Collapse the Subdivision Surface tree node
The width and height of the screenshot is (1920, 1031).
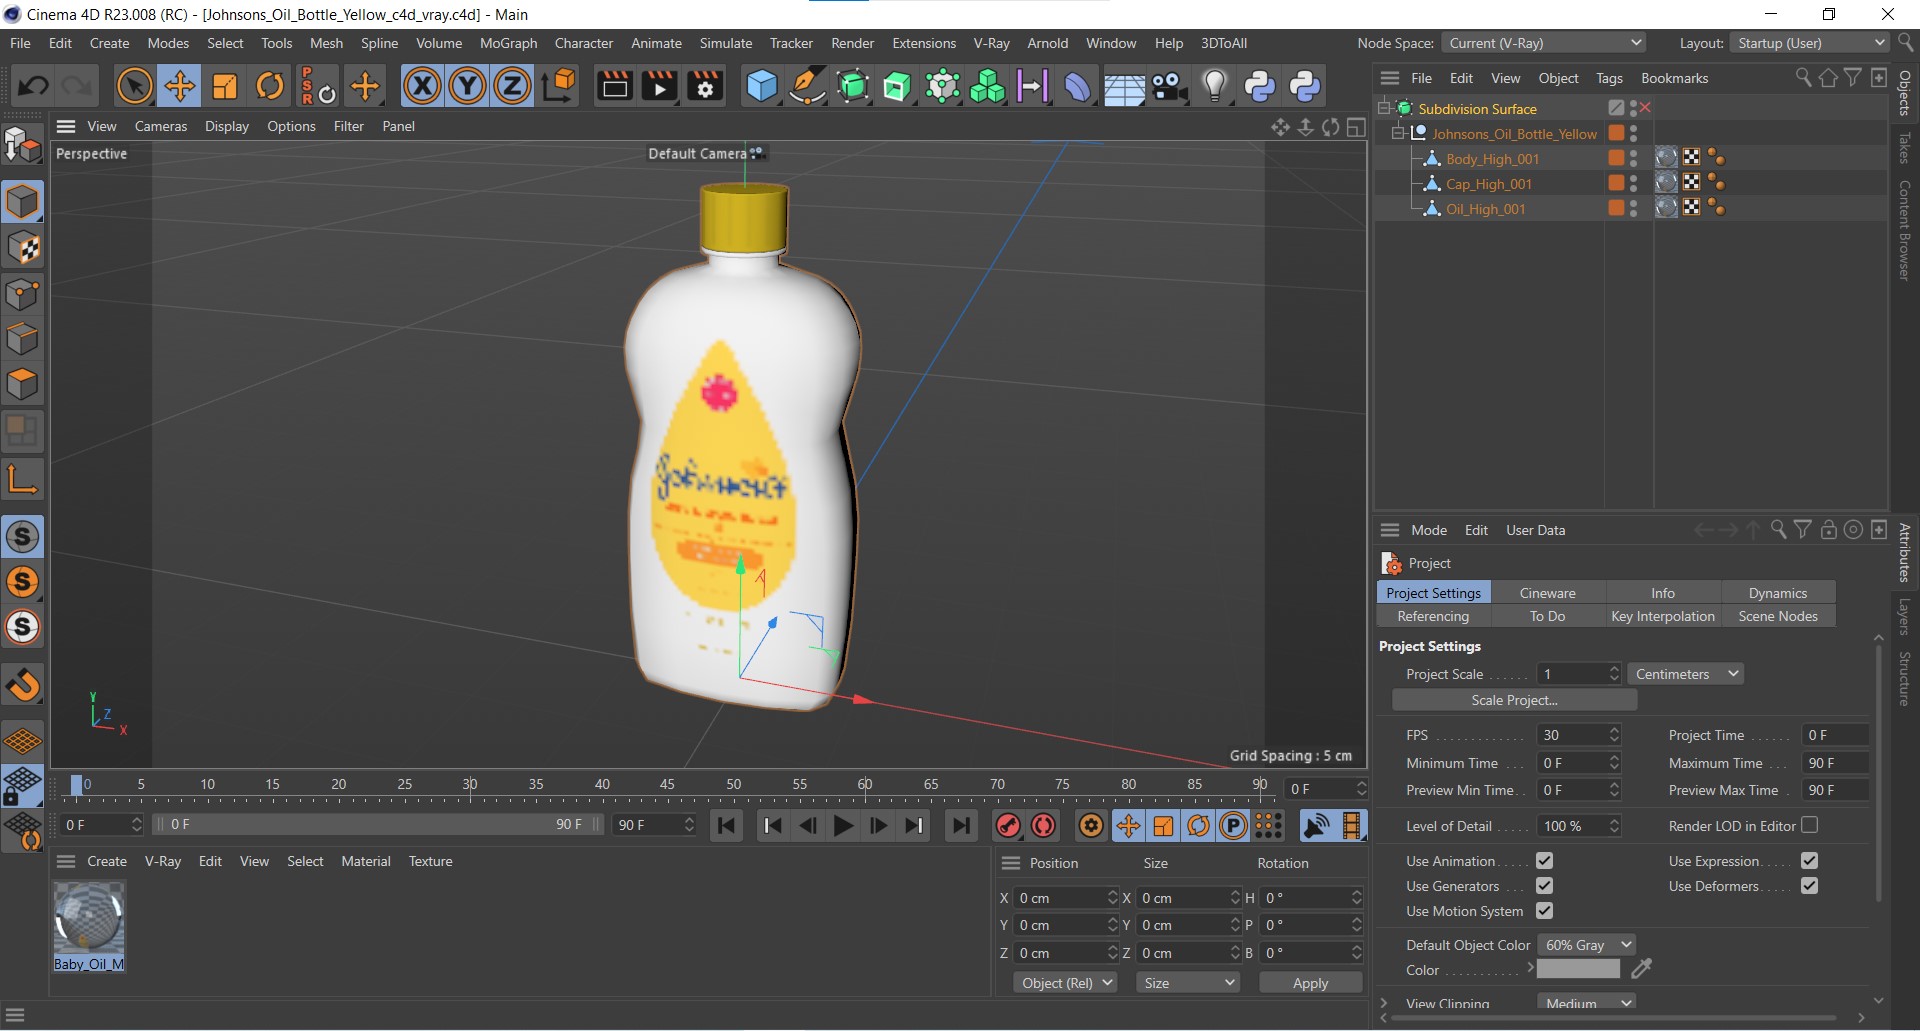pos(1385,108)
